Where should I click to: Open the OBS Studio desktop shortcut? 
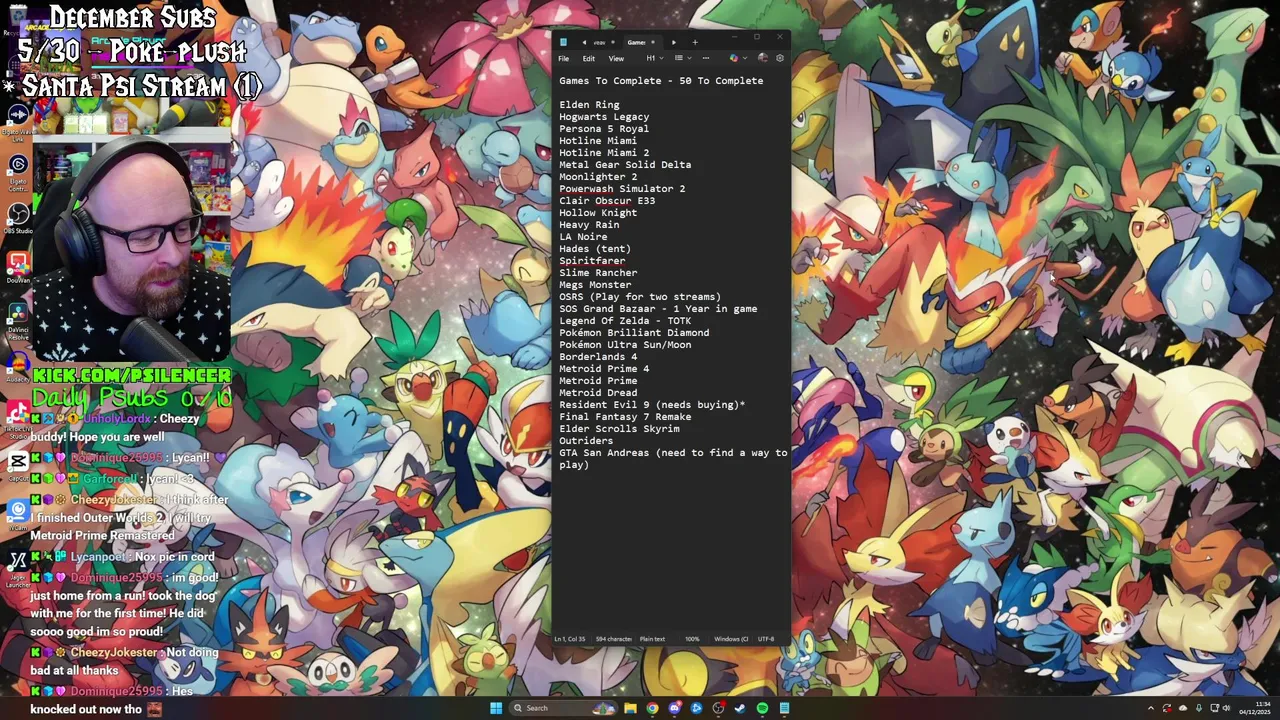tap(18, 218)
